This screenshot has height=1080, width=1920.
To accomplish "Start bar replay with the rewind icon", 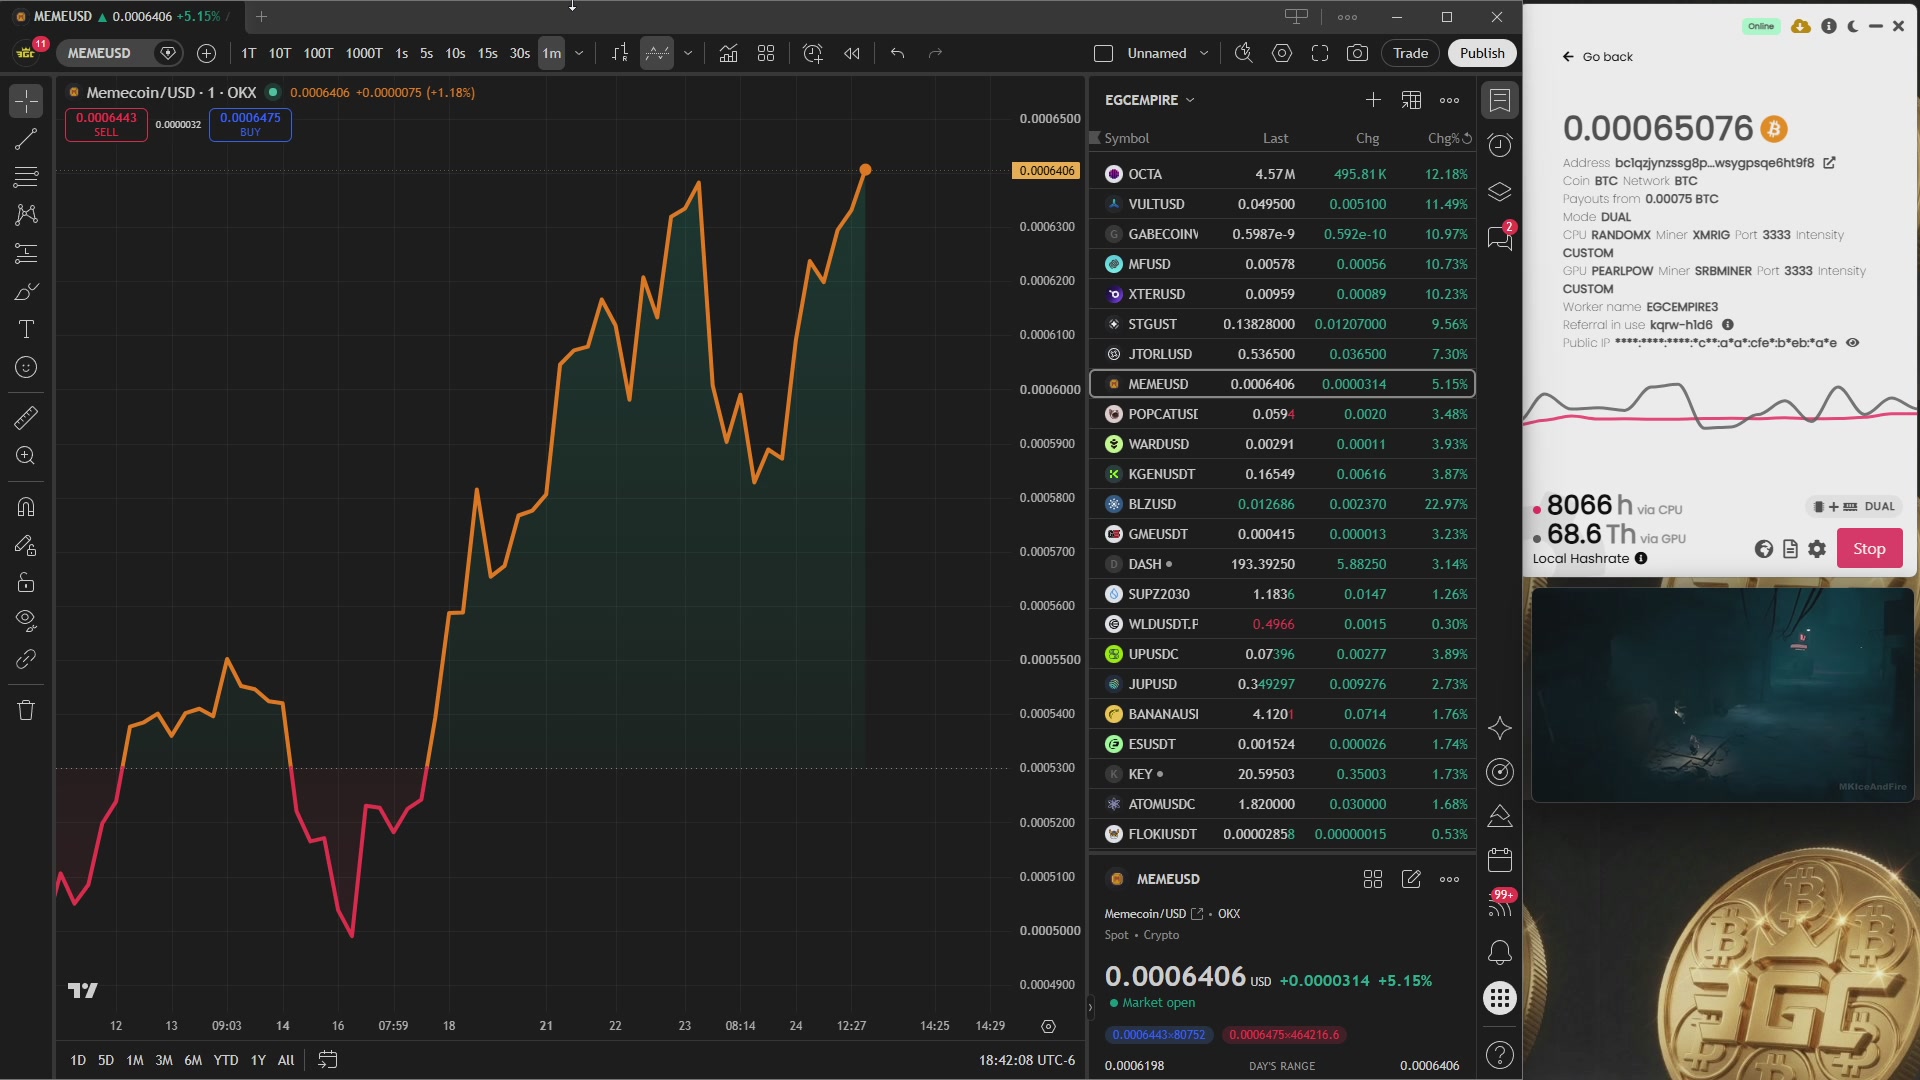I will point(852,53).
